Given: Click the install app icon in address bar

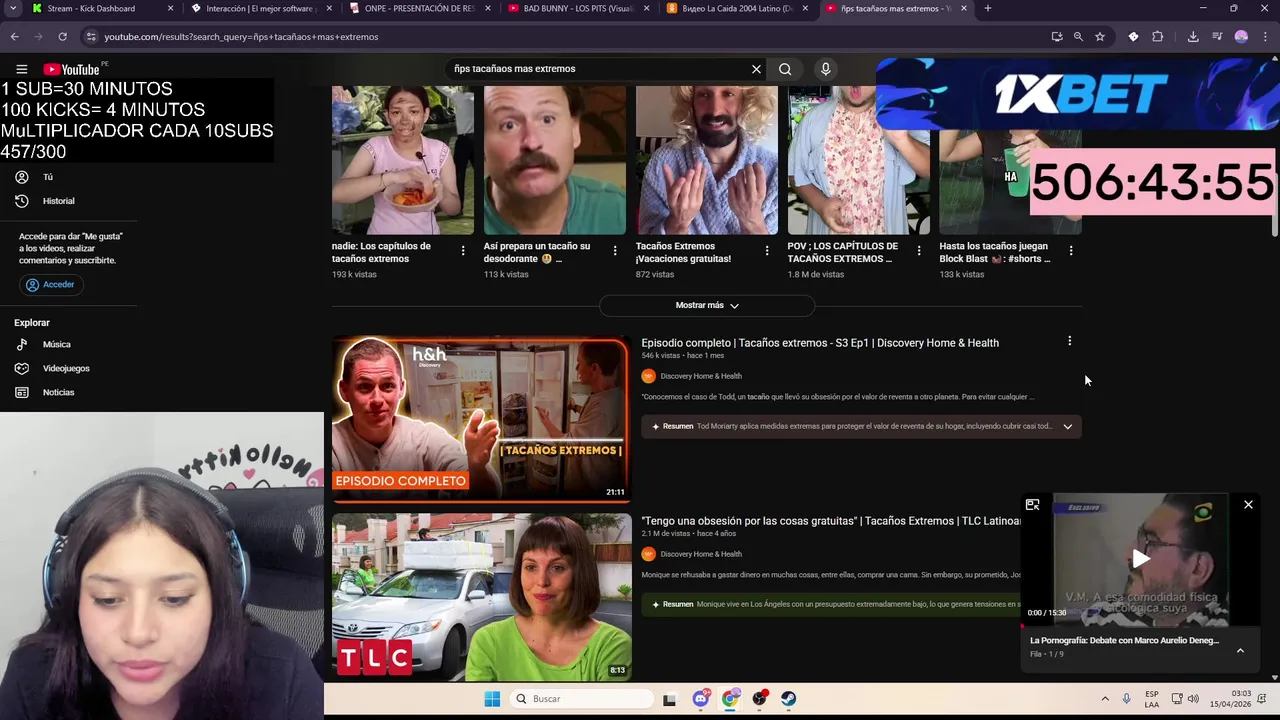Looking at the screenshot, I should 1057,37.
